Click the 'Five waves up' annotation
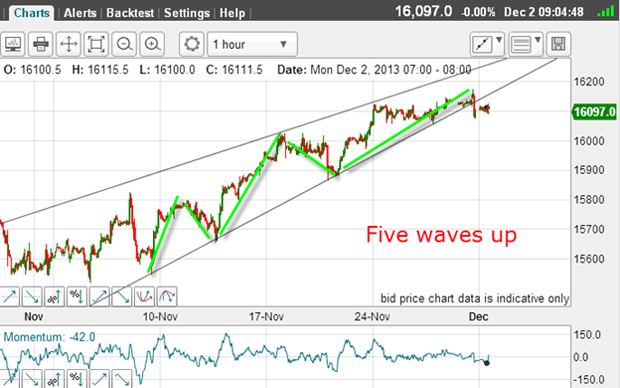 tap(441, 235)
